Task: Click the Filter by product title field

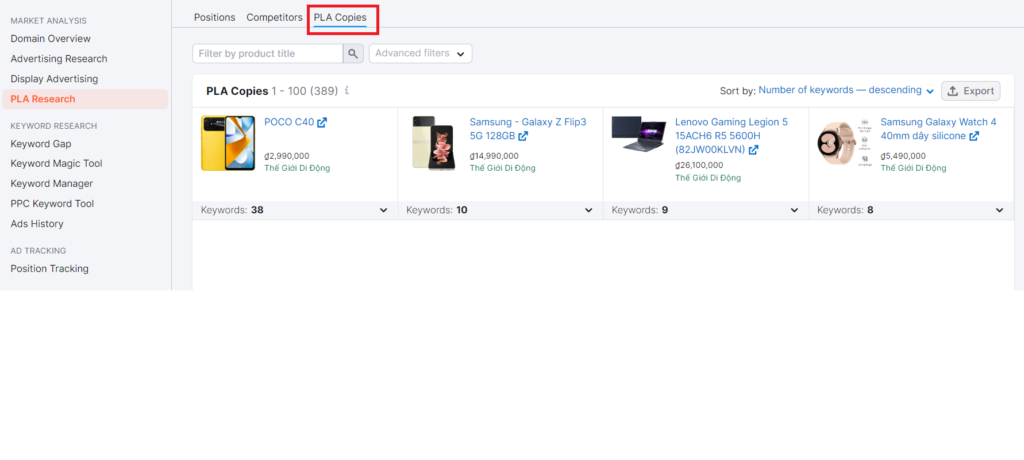Action: (267, 54)
